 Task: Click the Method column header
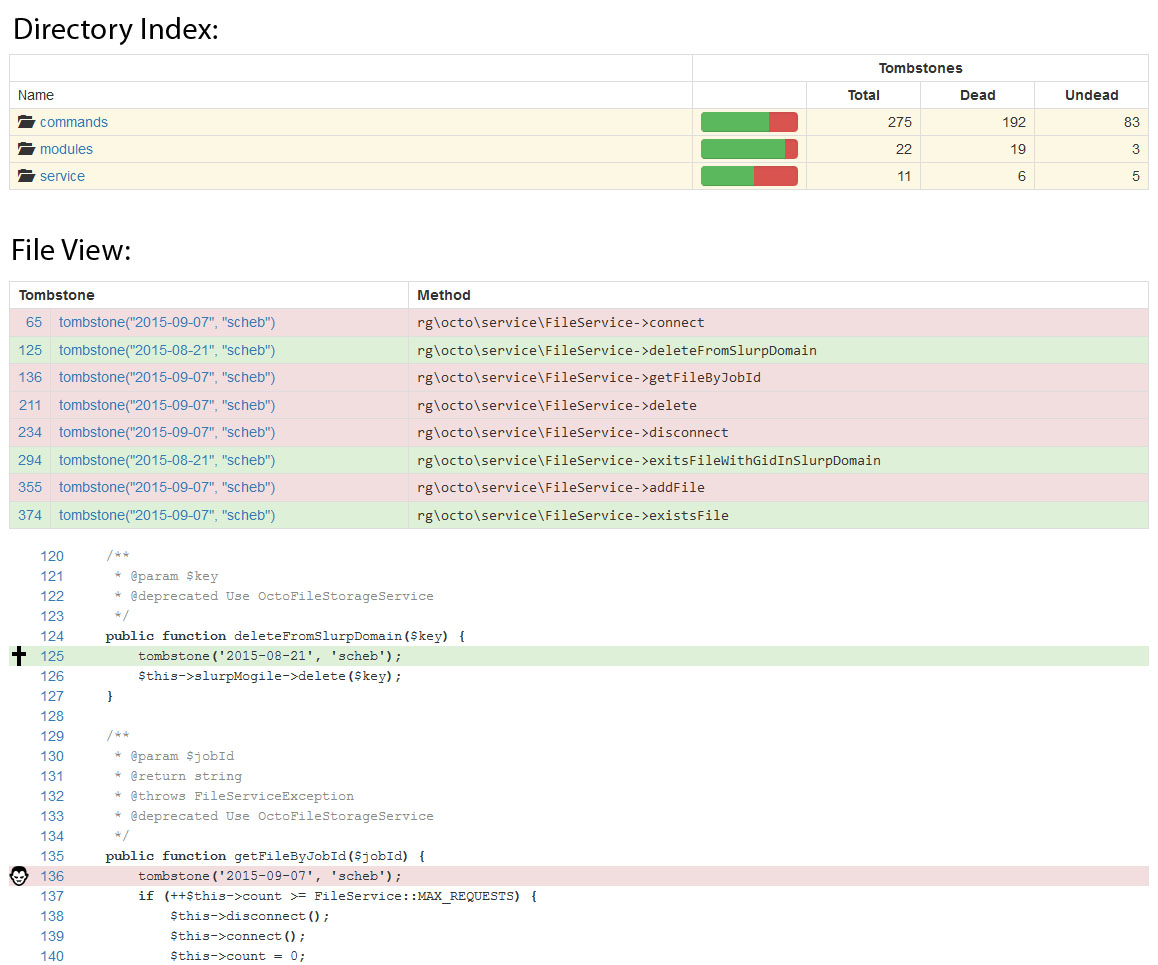pos(444,295)
